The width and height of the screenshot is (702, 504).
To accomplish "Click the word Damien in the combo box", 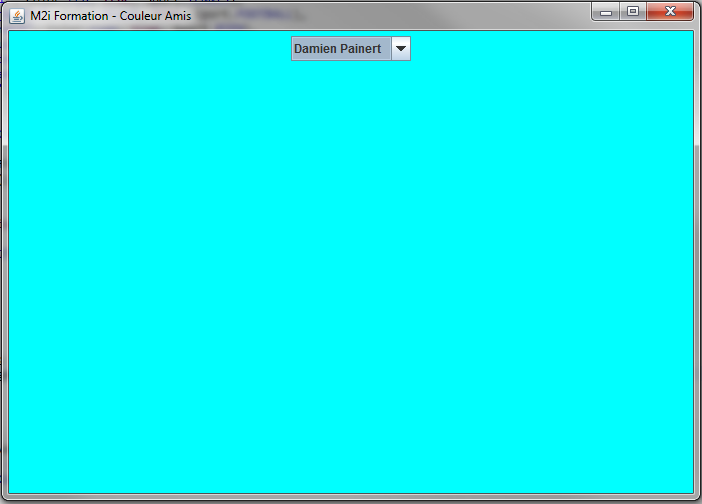I will [316, 49].
